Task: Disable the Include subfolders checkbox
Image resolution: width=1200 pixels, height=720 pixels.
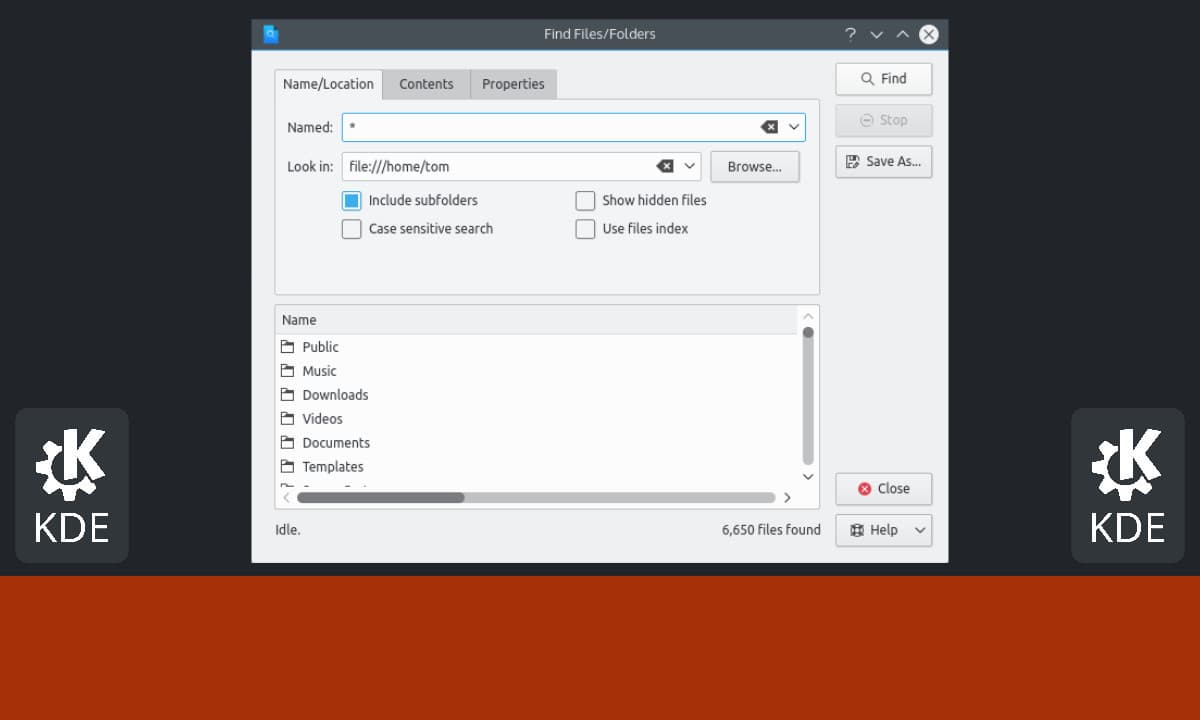Action: point(352,201)
